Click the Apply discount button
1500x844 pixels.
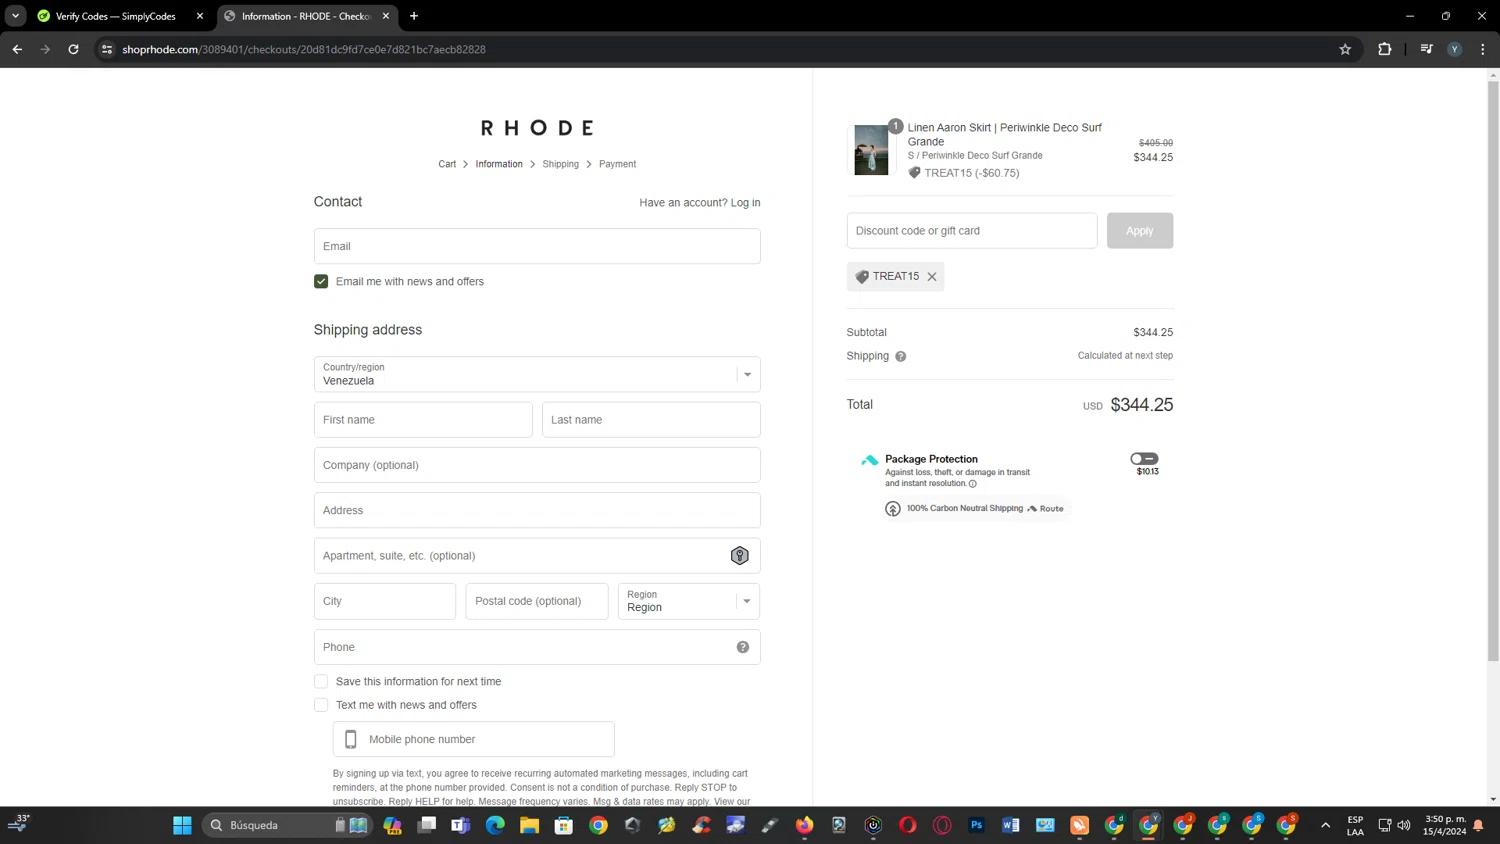[1140, 231]
